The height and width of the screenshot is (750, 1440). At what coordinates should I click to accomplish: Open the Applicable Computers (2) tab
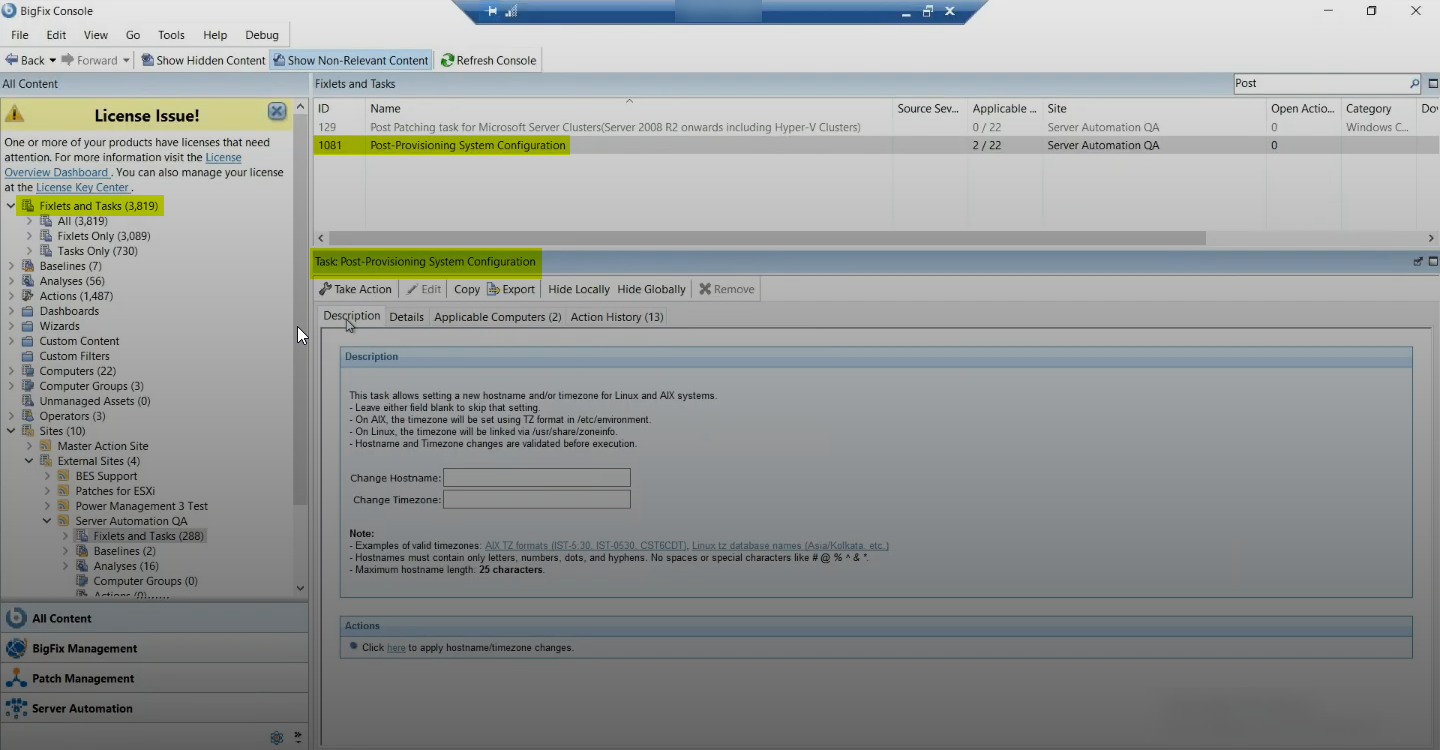coord(497,317)
